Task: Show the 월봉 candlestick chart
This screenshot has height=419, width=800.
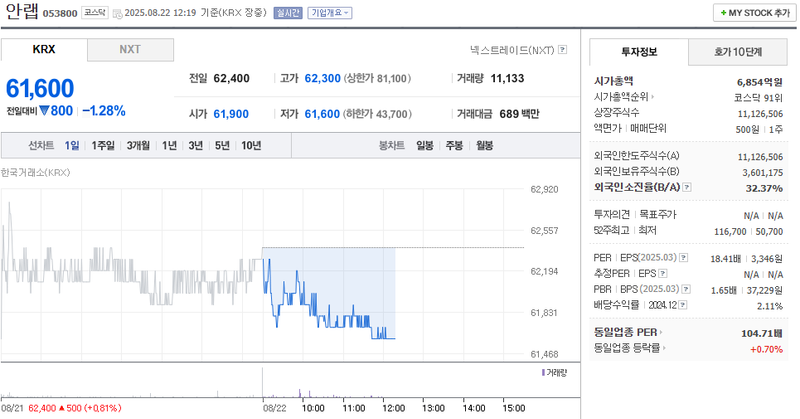Action: [484, 145]
